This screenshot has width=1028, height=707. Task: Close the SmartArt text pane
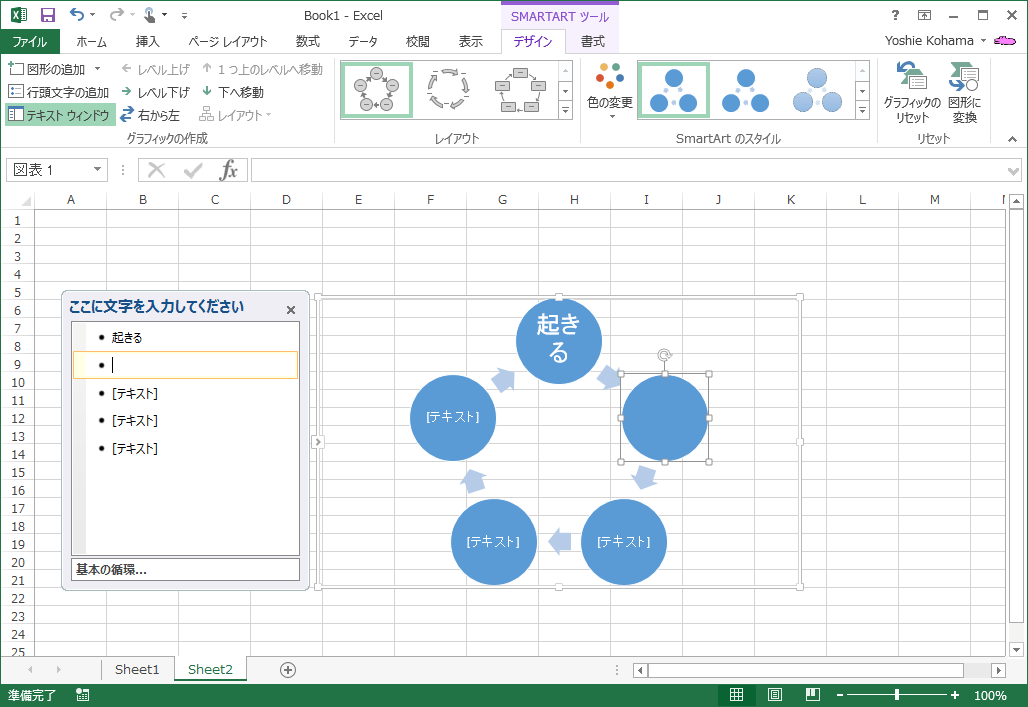[291, 310]
